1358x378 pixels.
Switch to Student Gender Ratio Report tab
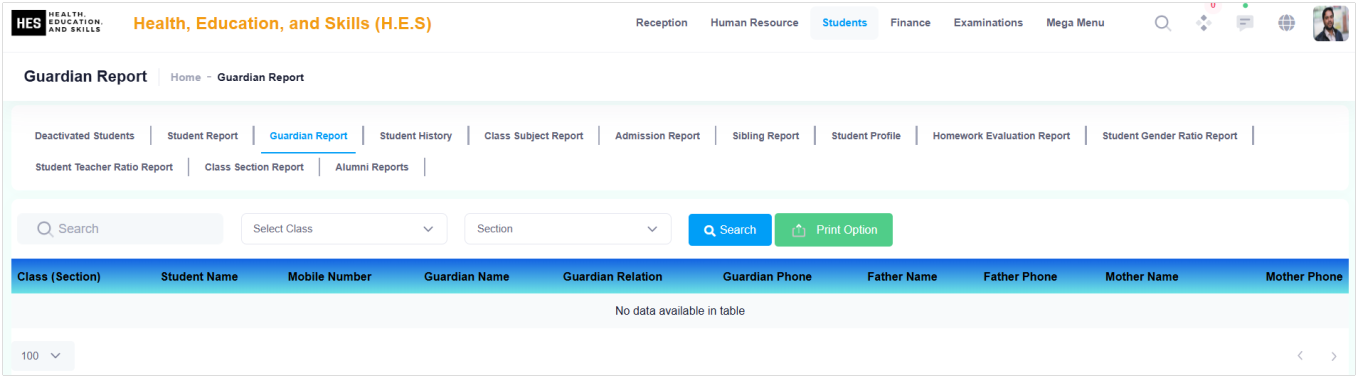pos(1170,136)
